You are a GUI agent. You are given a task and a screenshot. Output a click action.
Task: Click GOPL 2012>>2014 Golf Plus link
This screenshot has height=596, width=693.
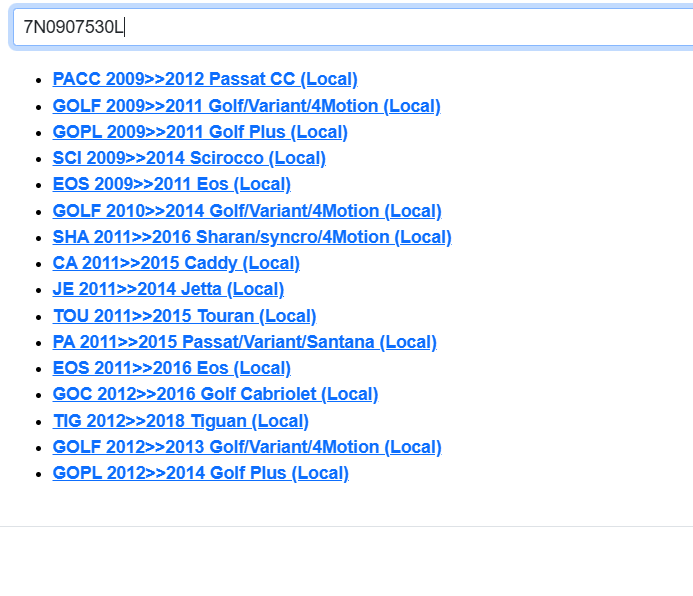coord(200,473)
